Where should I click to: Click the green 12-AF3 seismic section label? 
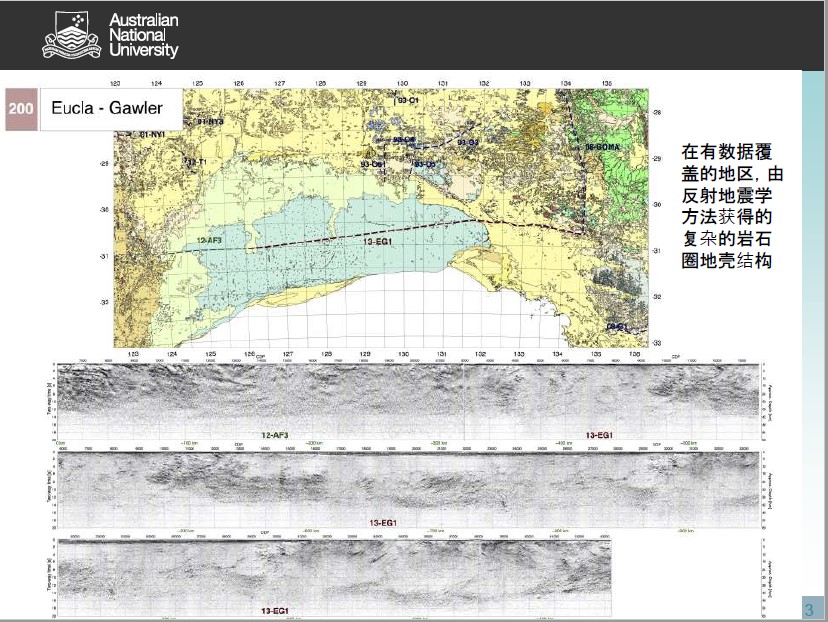(x=274, y=436)
